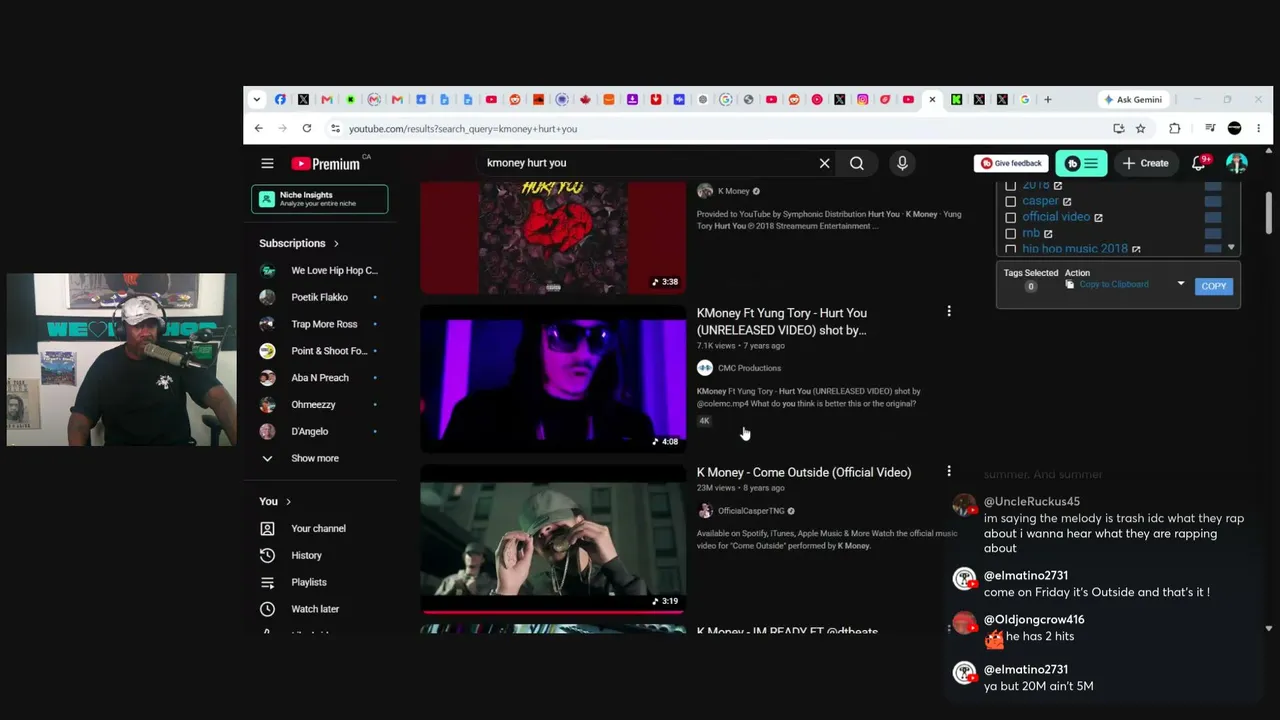
Task: Run the search with the magnifier button
Action: 857,163
